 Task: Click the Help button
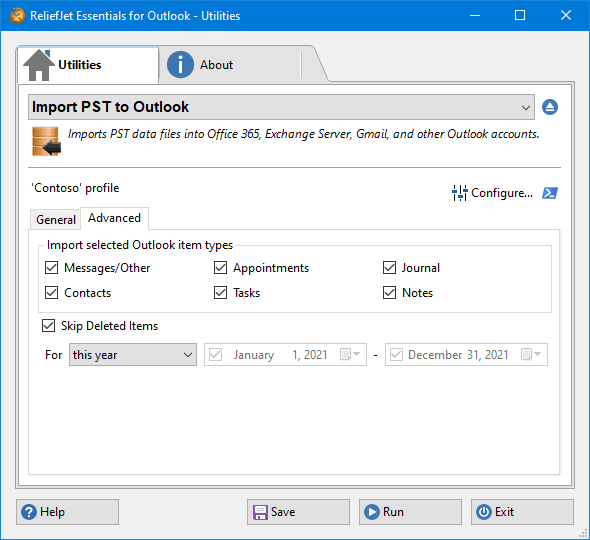(x=67, y=512)
